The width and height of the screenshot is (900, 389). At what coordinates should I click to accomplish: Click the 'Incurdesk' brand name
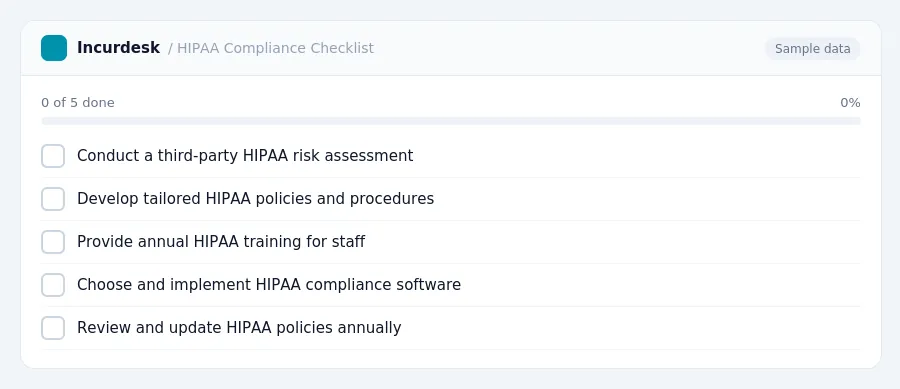[118, 48]
